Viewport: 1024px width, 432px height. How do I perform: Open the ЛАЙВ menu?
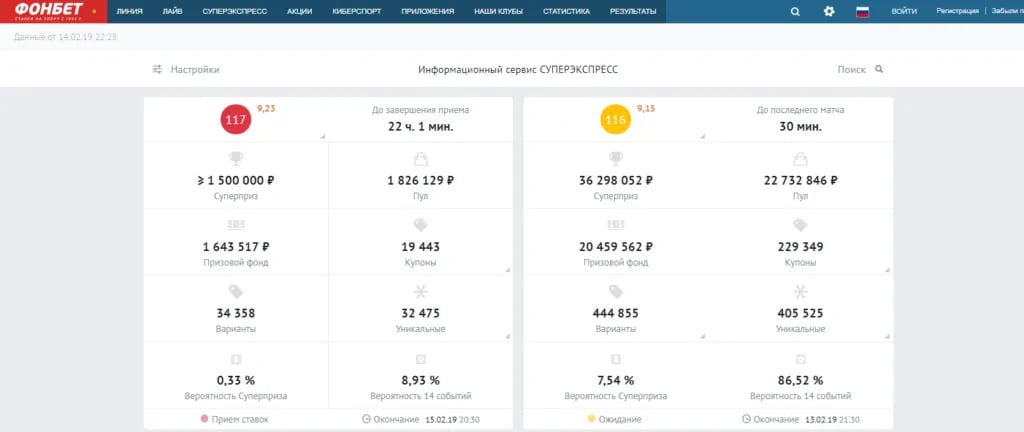[x=172, y=11]
